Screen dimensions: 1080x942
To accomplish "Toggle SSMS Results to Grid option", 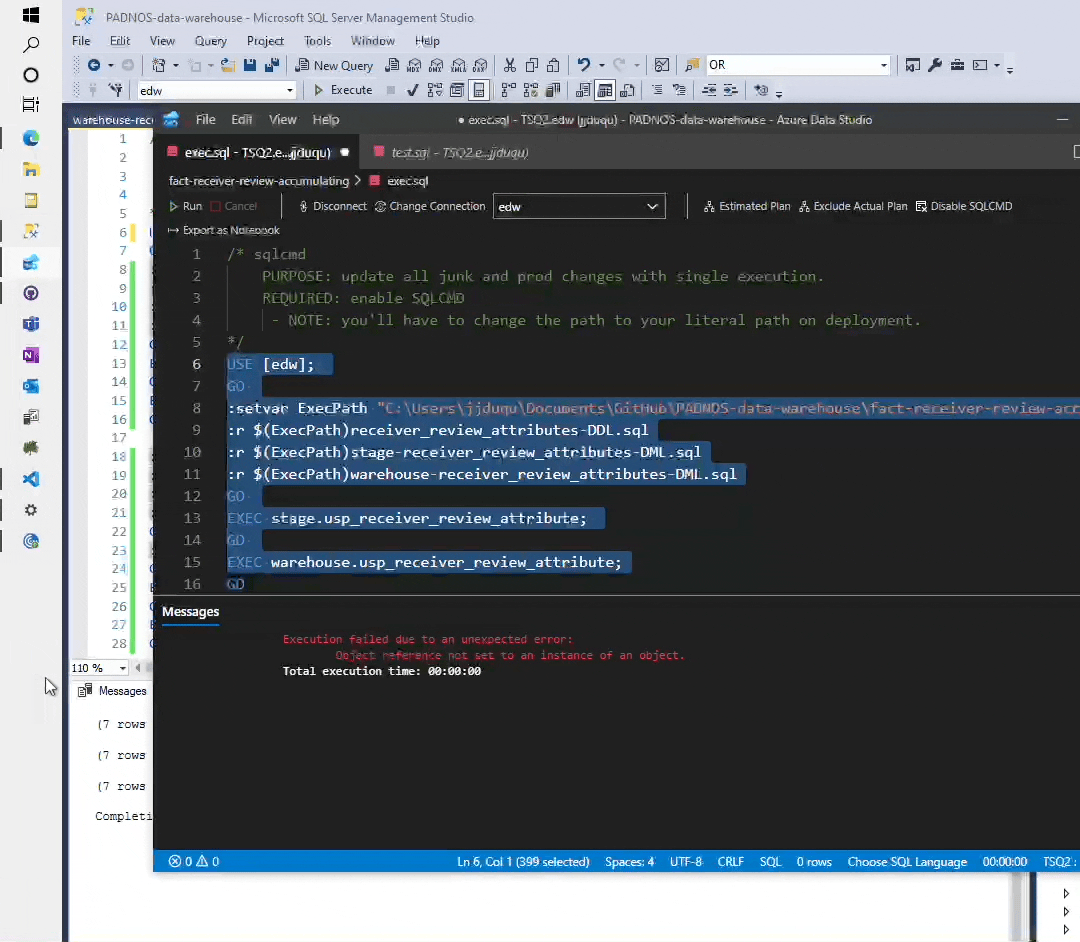I will [x=605, y=90].
